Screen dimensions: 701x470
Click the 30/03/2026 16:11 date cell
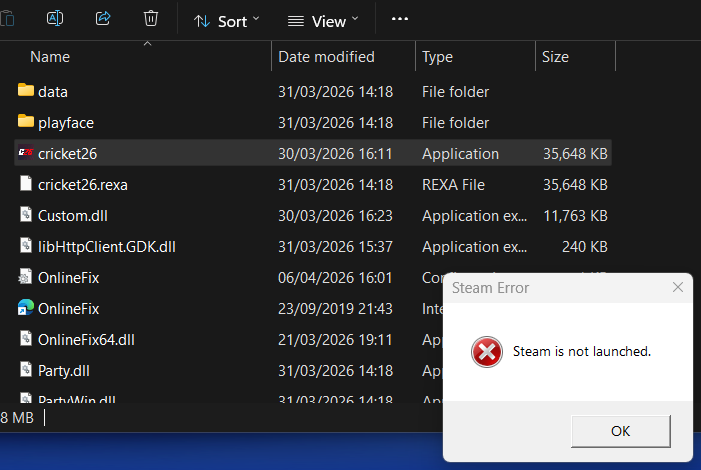pos(335,154)
